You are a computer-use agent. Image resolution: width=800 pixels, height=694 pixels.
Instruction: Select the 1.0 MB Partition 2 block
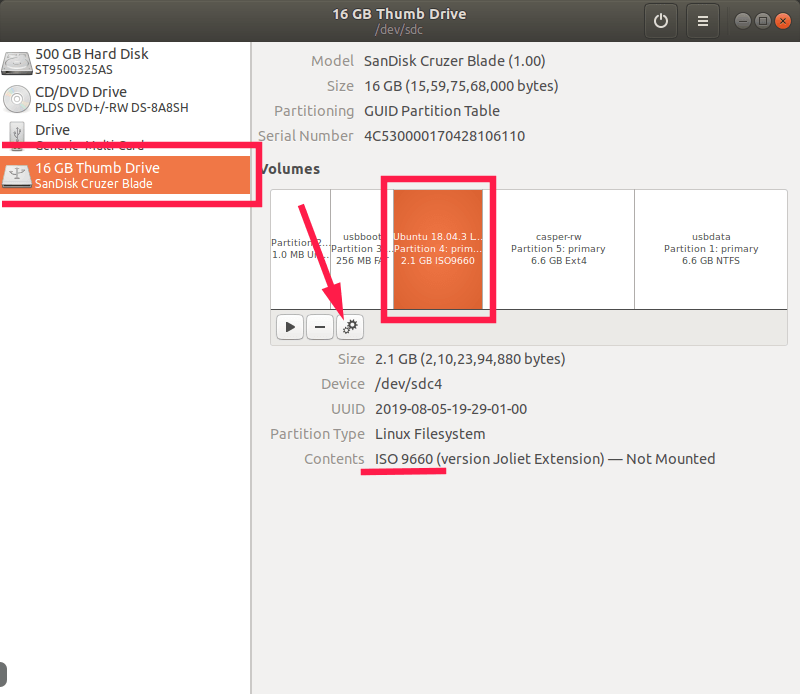click(300, 249)
